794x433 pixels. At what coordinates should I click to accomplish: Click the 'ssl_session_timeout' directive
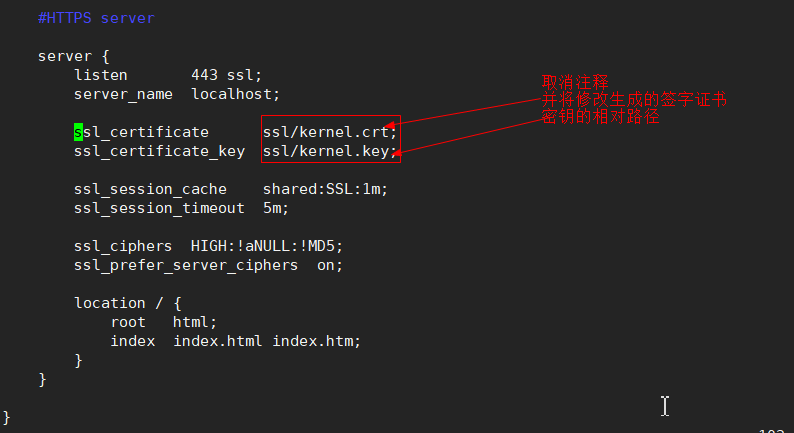point(159,208)
